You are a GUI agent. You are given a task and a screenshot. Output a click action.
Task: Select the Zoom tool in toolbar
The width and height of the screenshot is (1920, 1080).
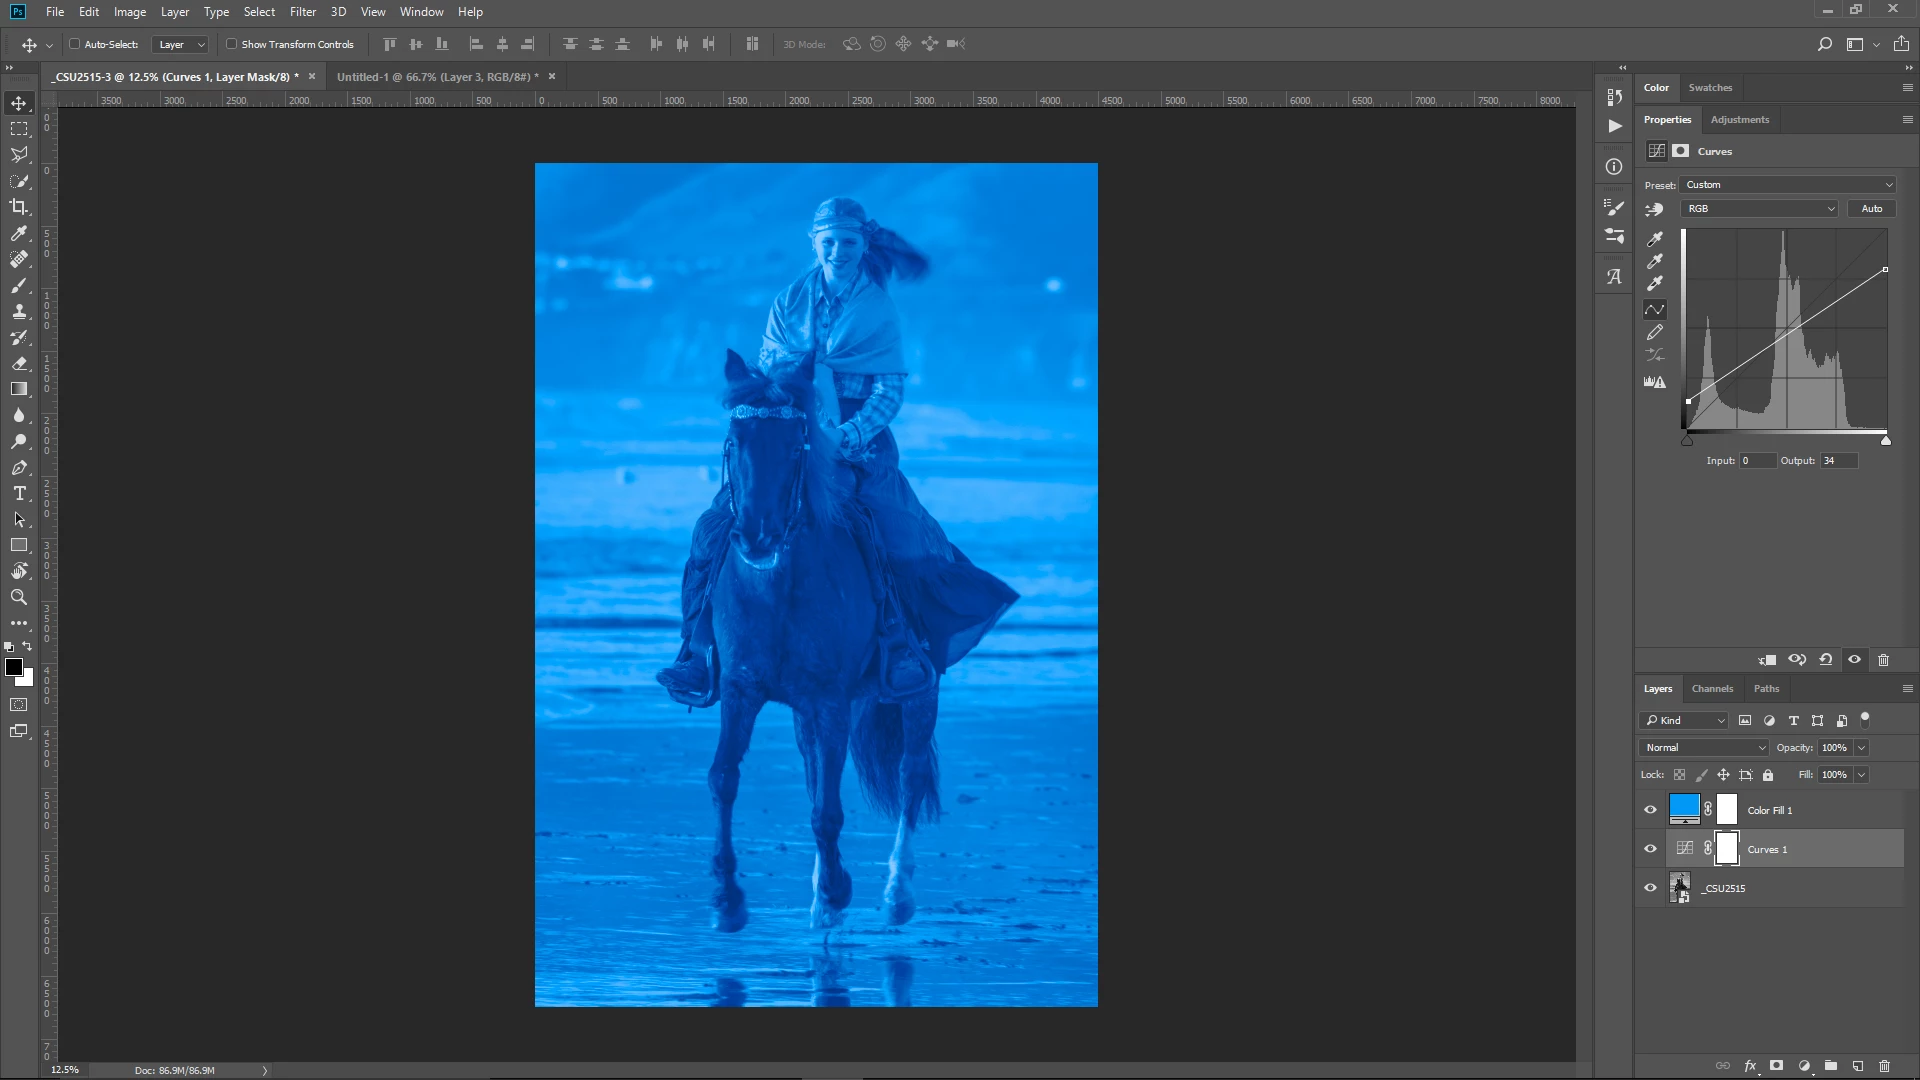point(19,597)
